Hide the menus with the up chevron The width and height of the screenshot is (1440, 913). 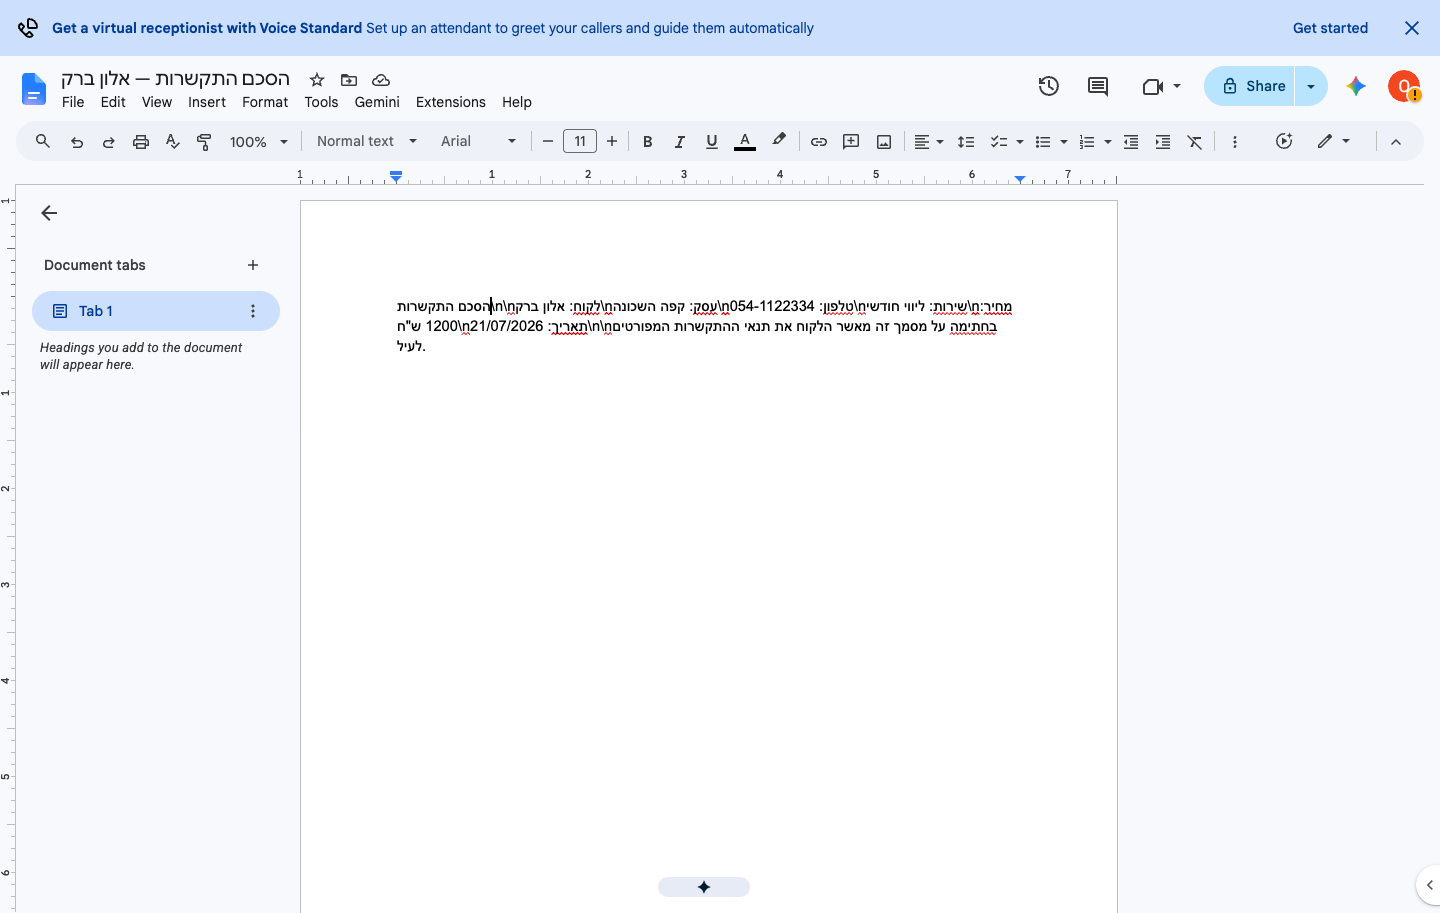coord(1396,142)
